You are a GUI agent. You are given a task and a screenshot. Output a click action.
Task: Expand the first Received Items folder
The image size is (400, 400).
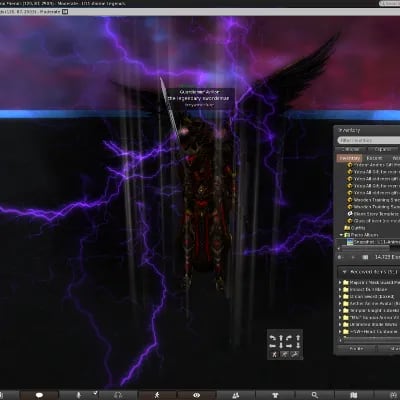(x=340, y=282)
